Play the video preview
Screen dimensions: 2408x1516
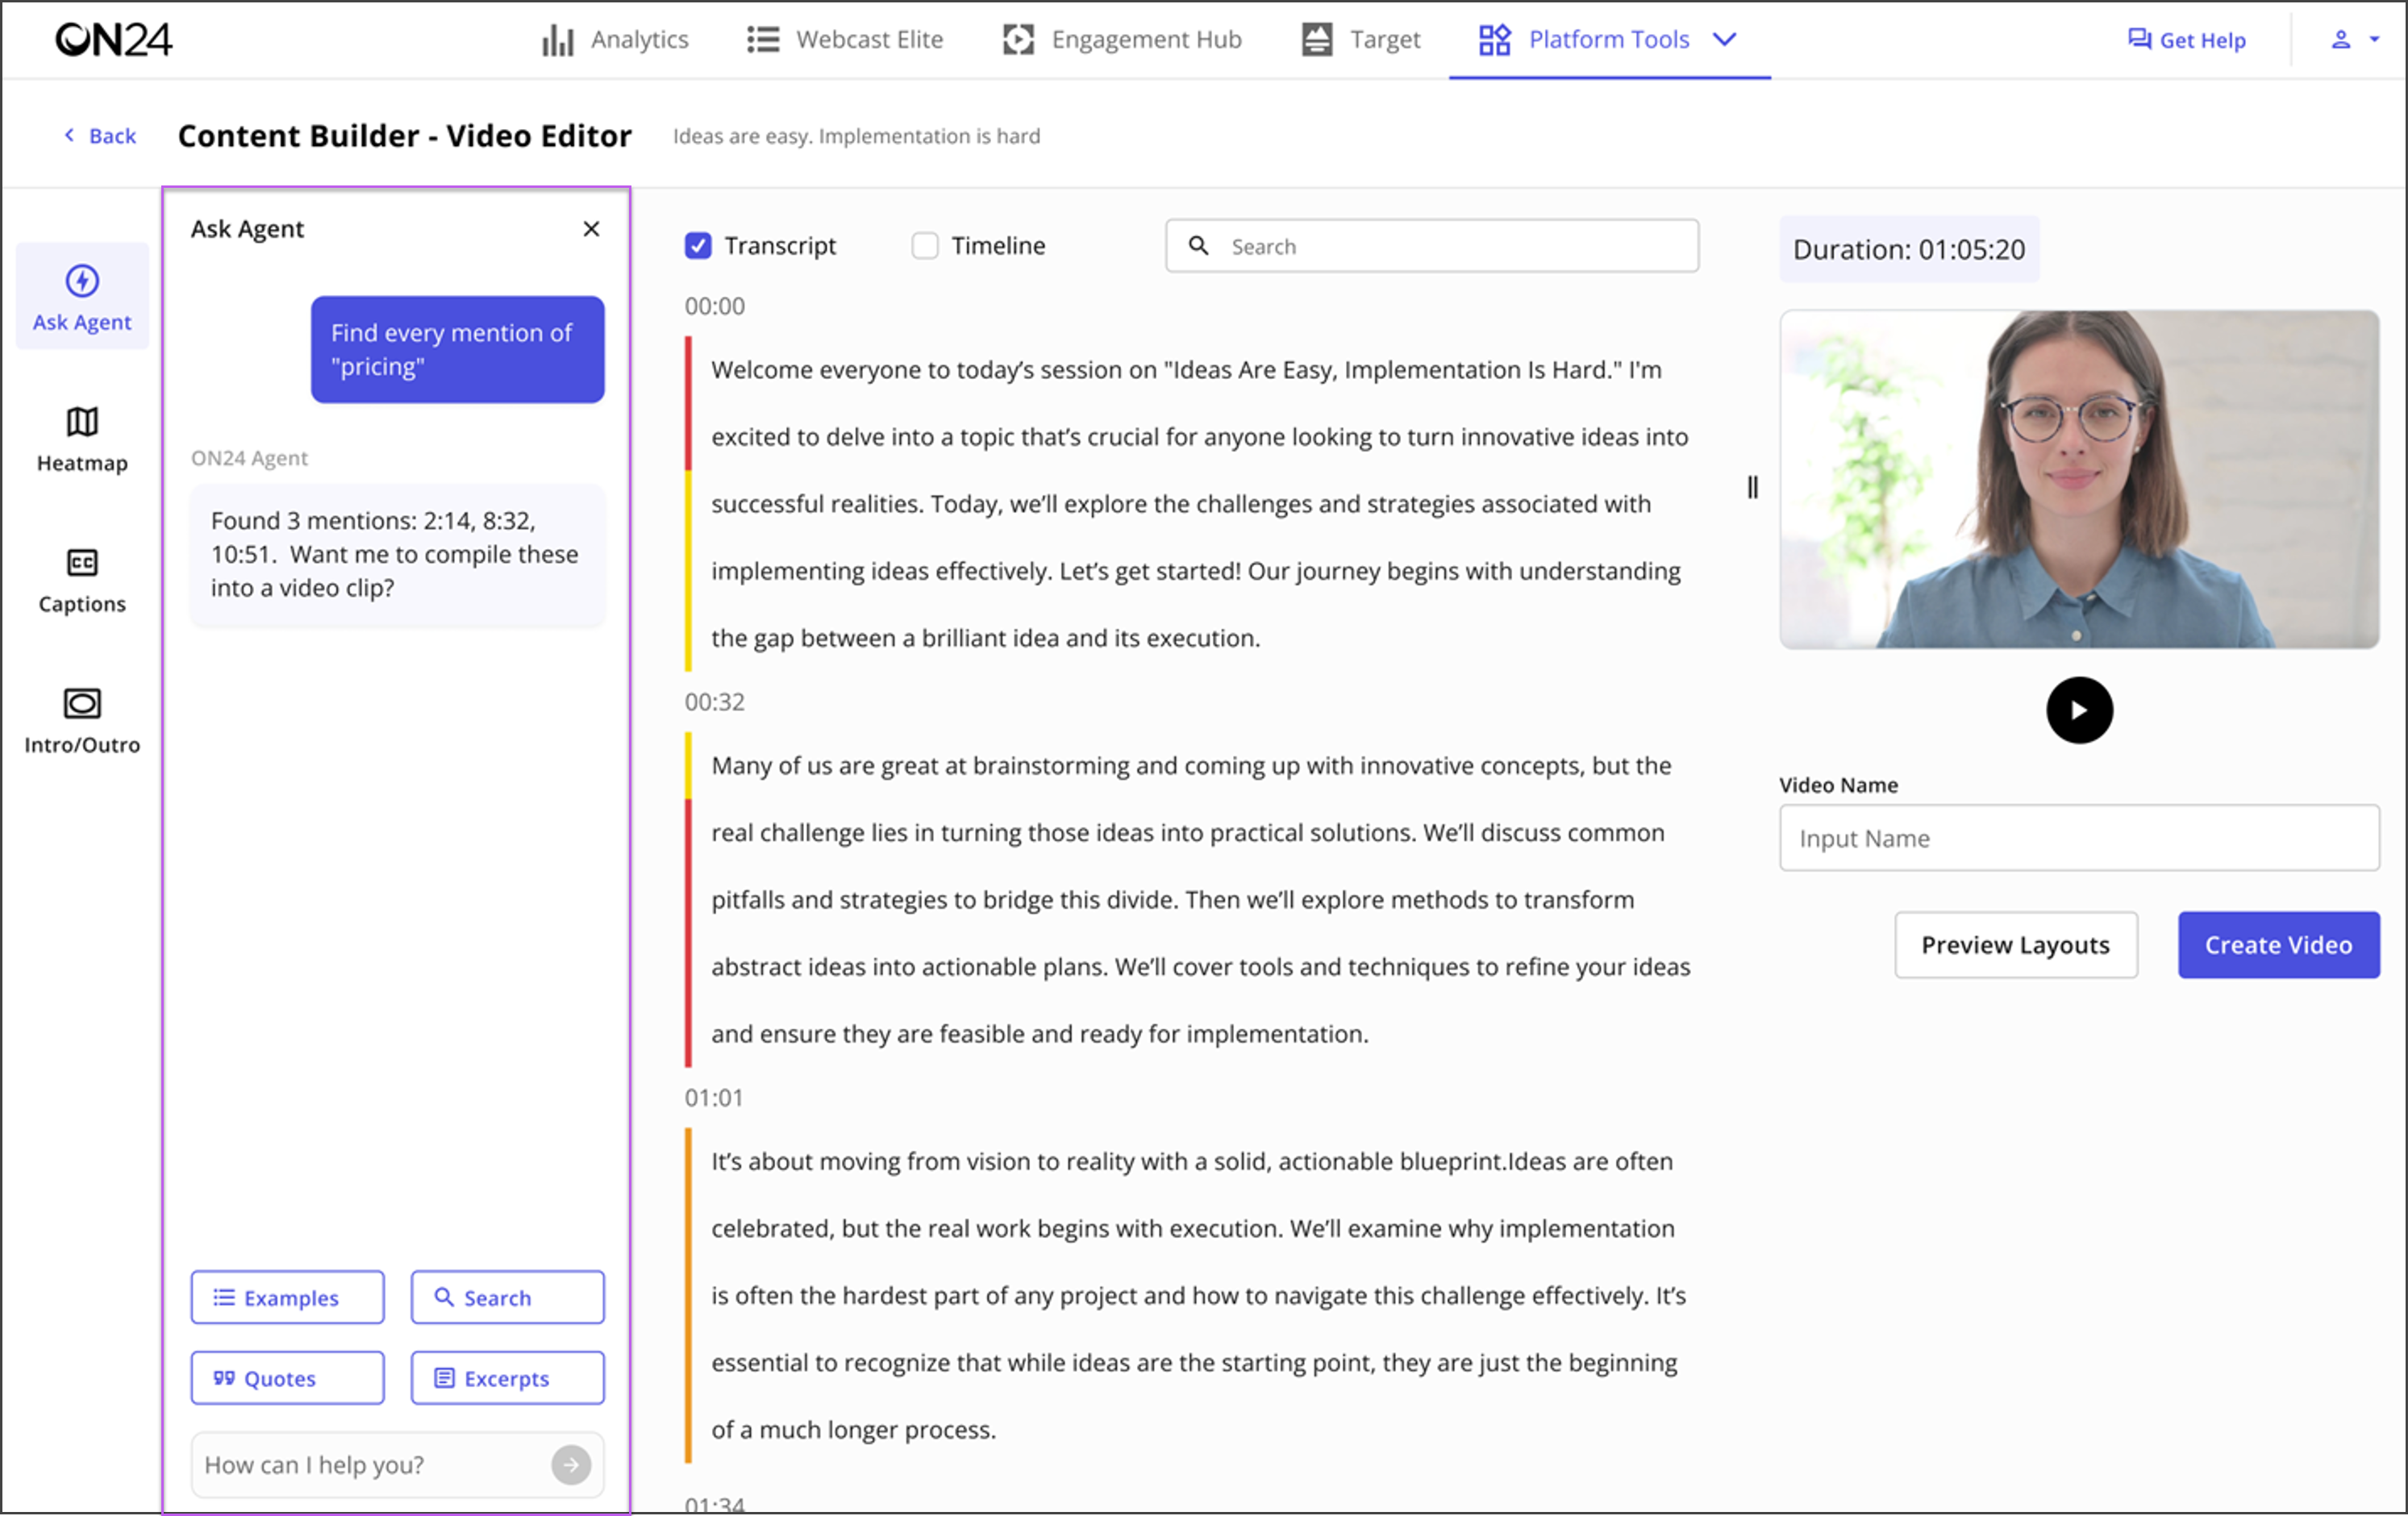tap(2079, 710)
